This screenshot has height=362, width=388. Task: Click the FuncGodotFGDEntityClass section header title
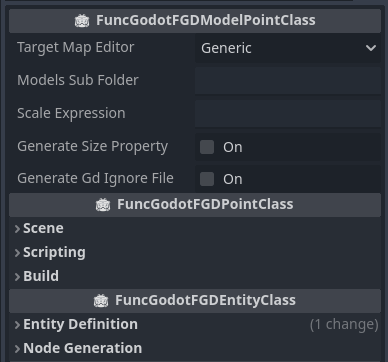[205, 300]
